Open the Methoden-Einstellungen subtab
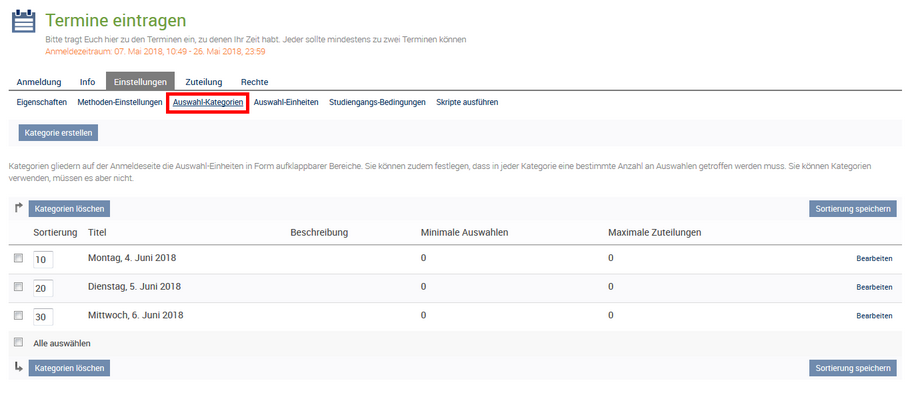Image resolution: width=917 pixels, height=404 pixels. point(120,102)
